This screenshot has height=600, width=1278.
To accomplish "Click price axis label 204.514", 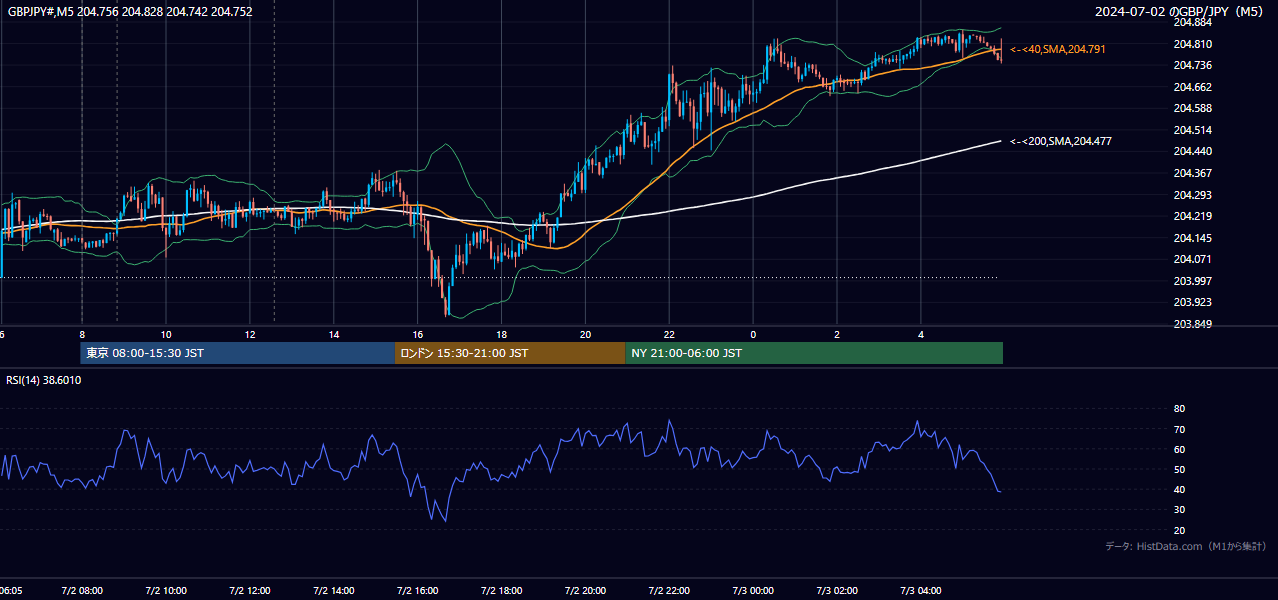I will click(x=1192, y=130).
